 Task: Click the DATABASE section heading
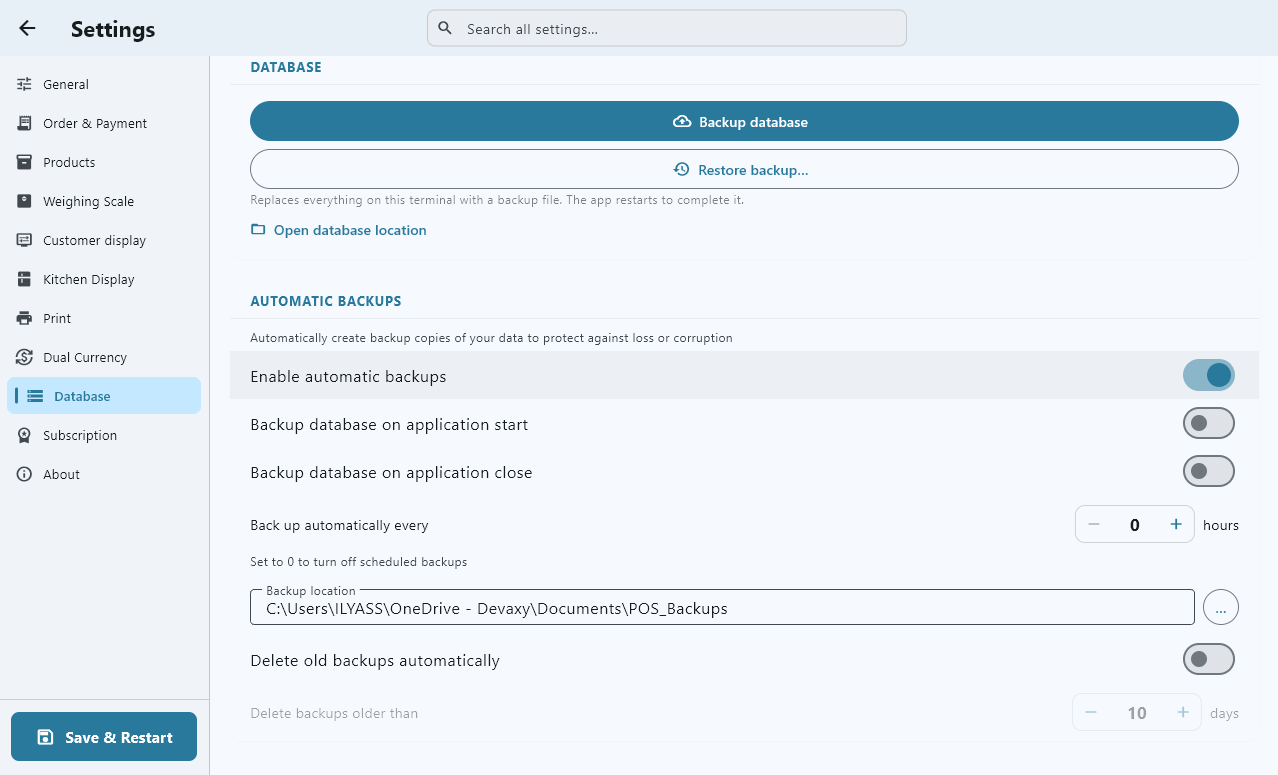pos(286,67)
